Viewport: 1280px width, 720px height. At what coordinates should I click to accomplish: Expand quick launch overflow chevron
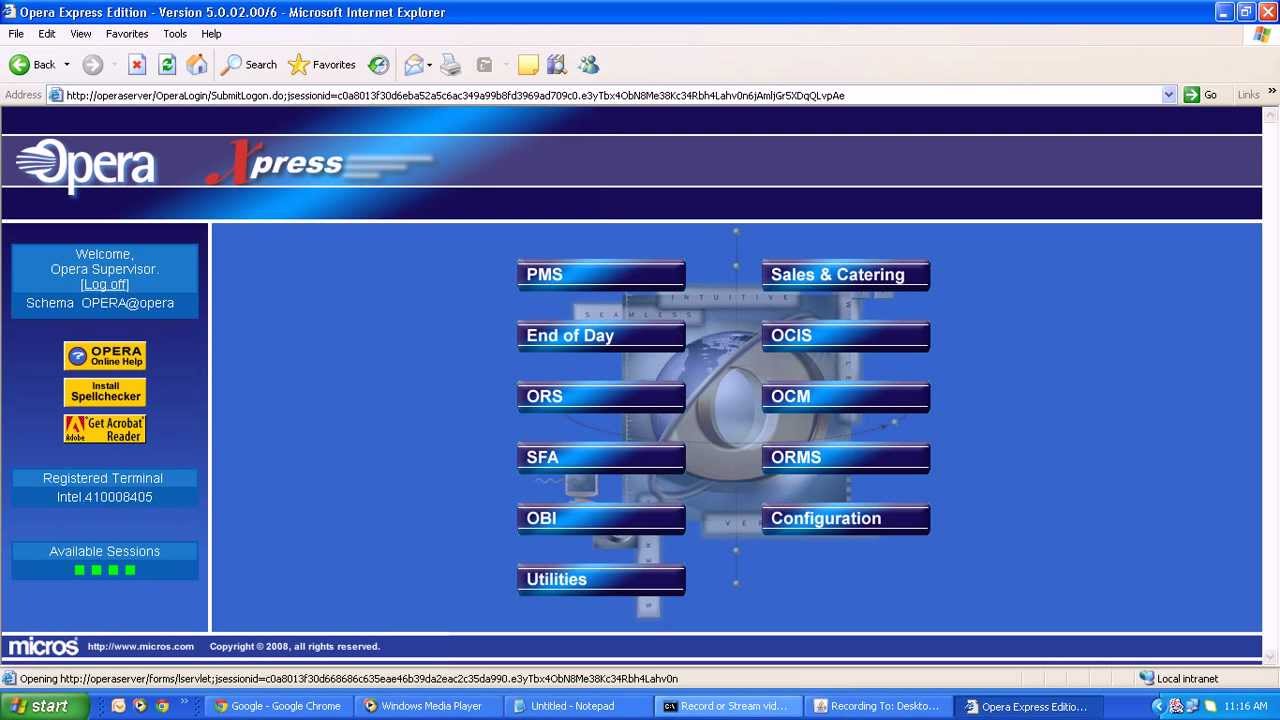click(184, 704)
